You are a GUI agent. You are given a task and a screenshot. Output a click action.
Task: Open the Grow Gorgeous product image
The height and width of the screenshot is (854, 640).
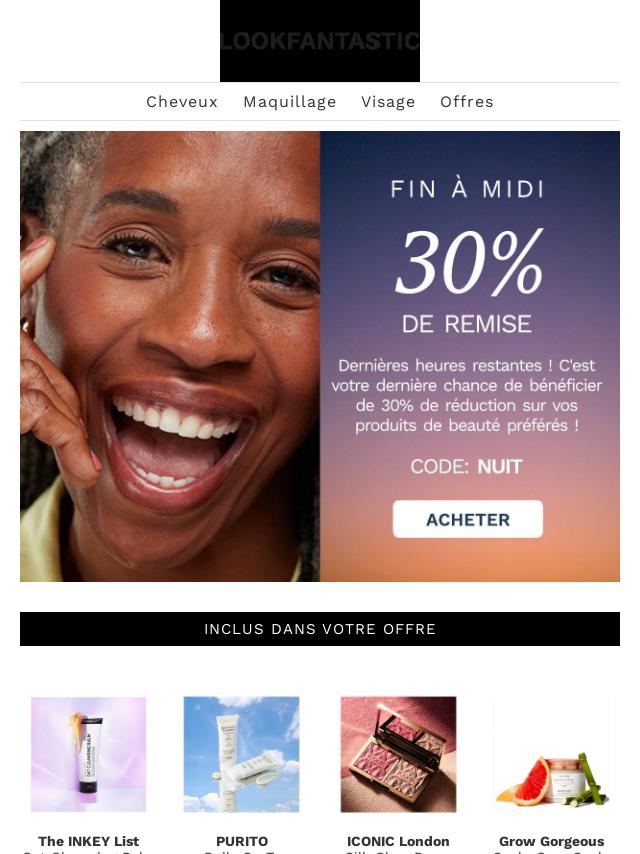(x=551, y=754)
